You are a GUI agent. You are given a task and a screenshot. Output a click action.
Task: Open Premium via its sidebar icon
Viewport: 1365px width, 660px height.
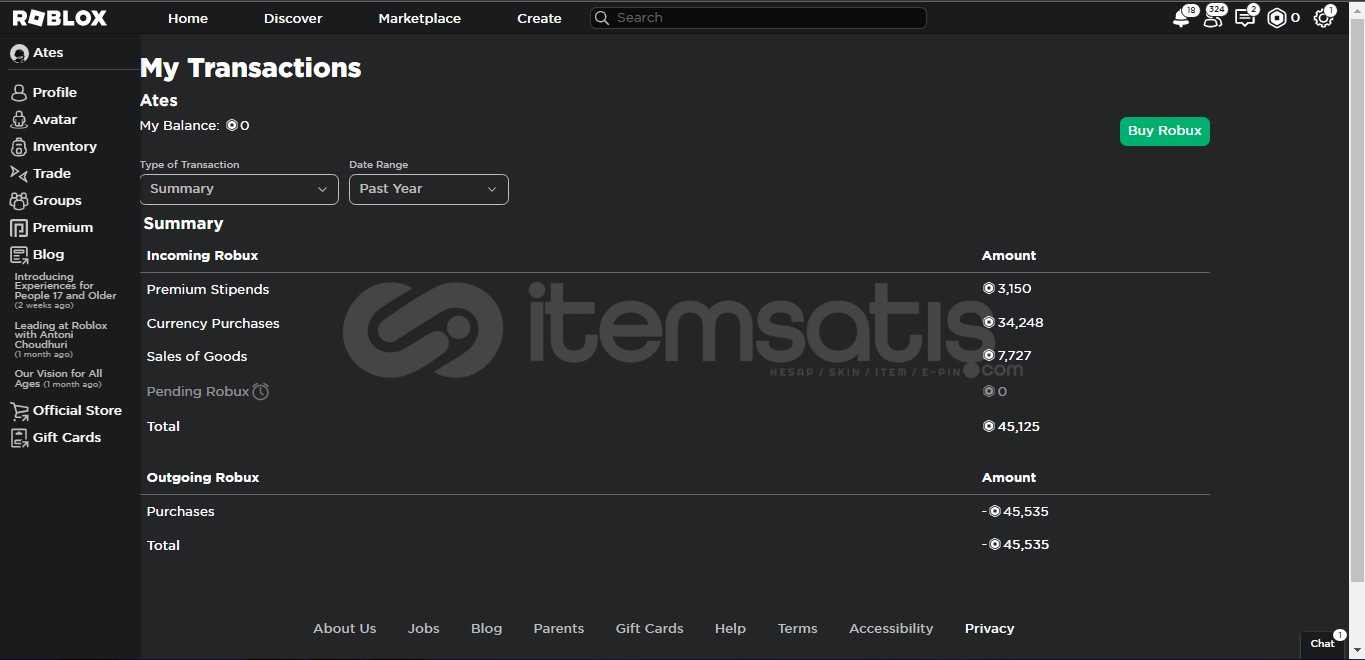coord(18,228)
